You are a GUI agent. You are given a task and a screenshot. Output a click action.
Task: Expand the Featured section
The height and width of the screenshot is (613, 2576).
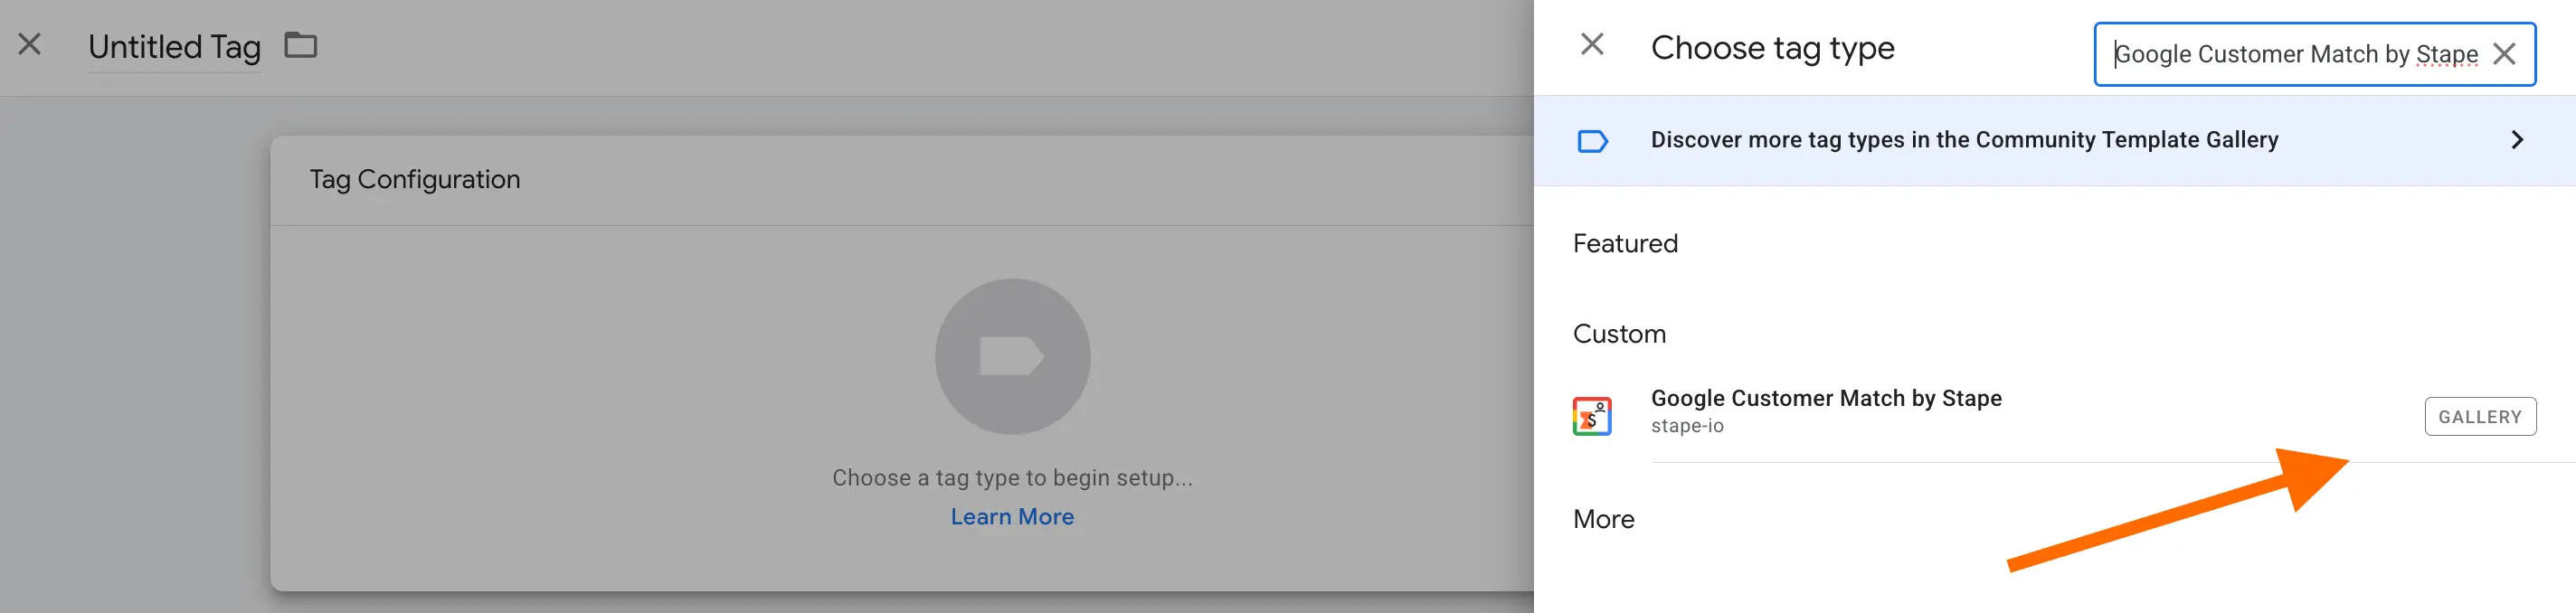(x=1624, y=243)
